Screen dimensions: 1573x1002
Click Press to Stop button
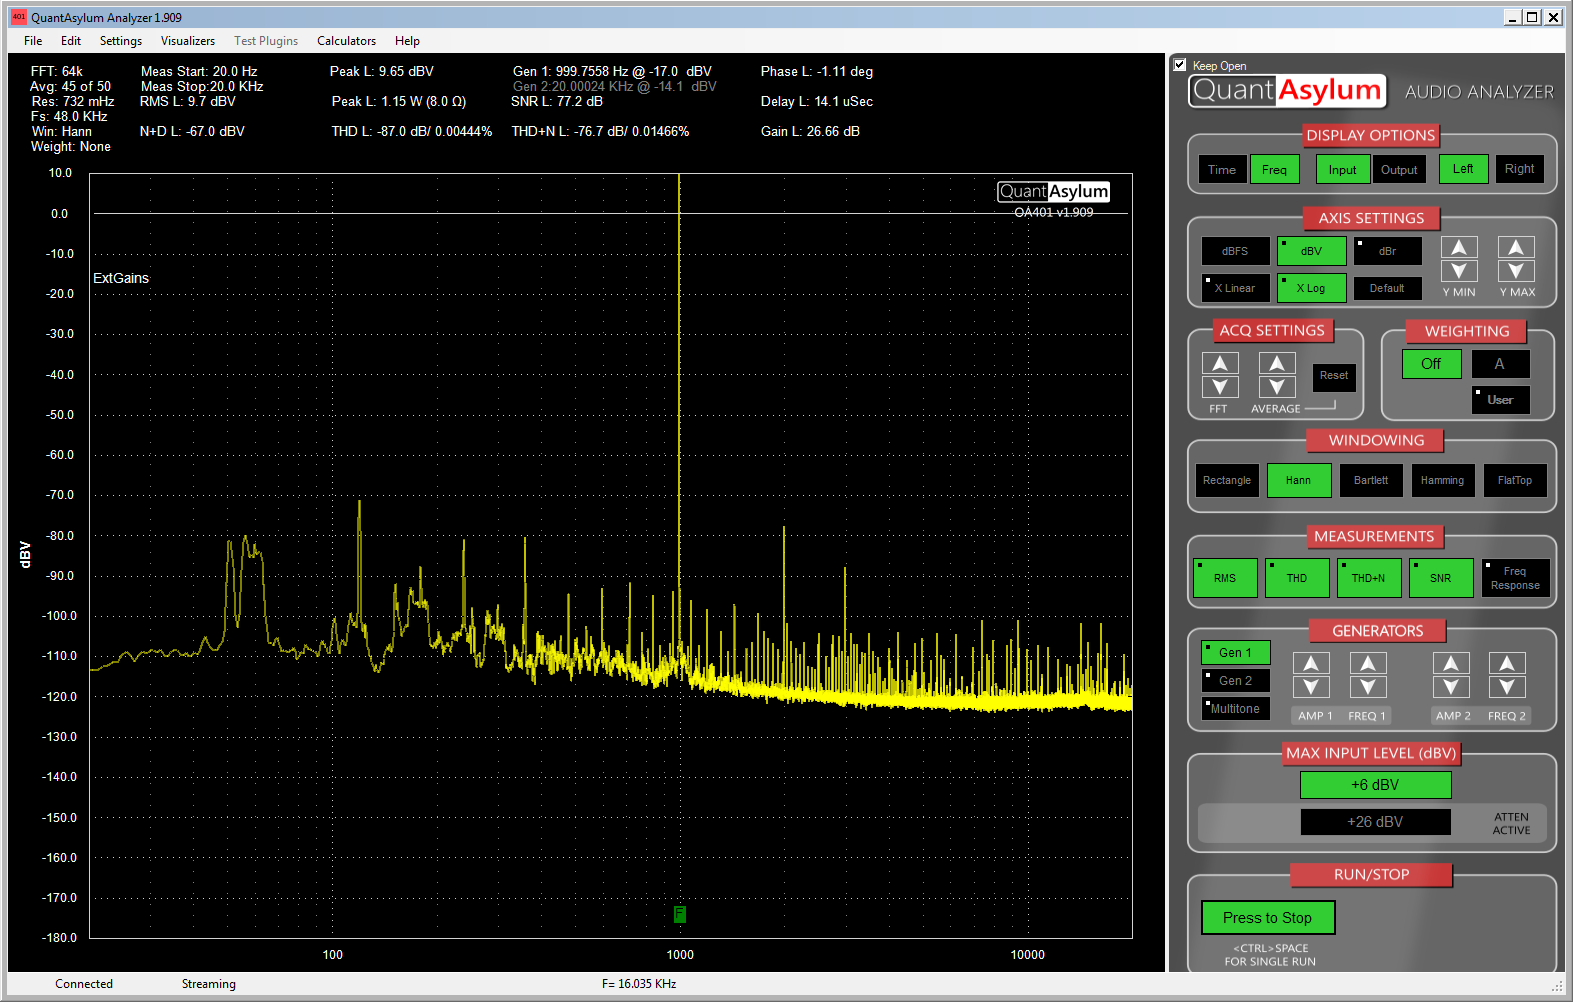point(1267,918)
